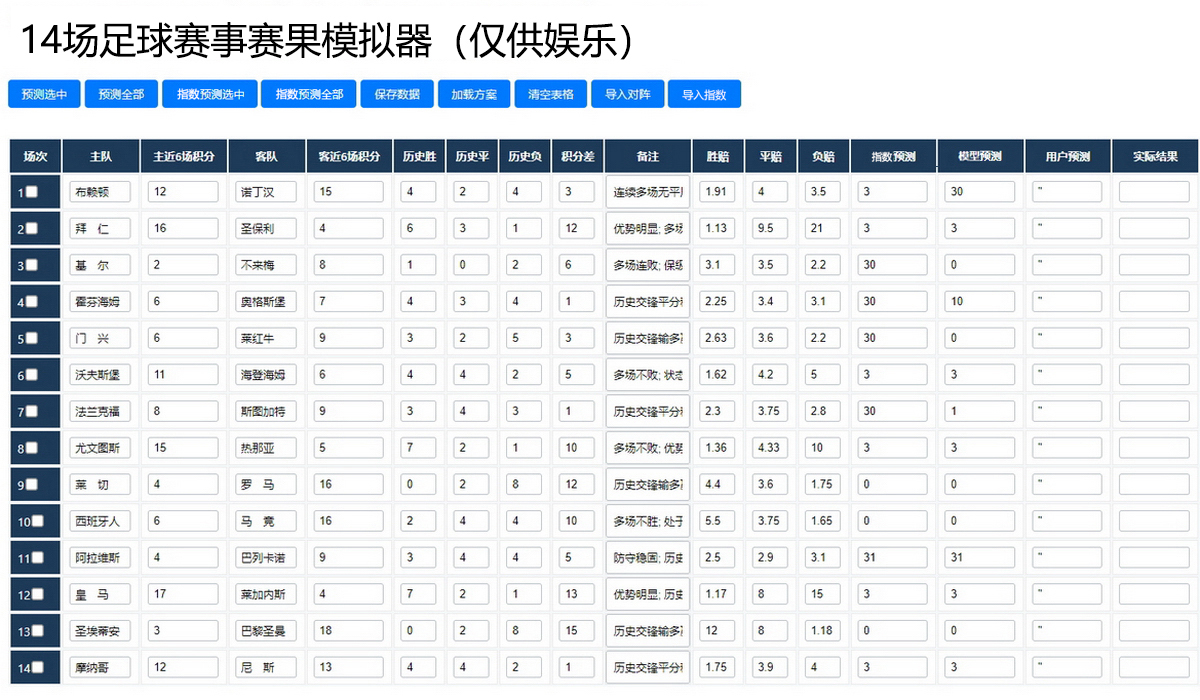The width and height of the screenshot is (1200, 700).
Task: Click away team field 巴黎圣曼
Action: pyautogui.click(x=266, y=631)
